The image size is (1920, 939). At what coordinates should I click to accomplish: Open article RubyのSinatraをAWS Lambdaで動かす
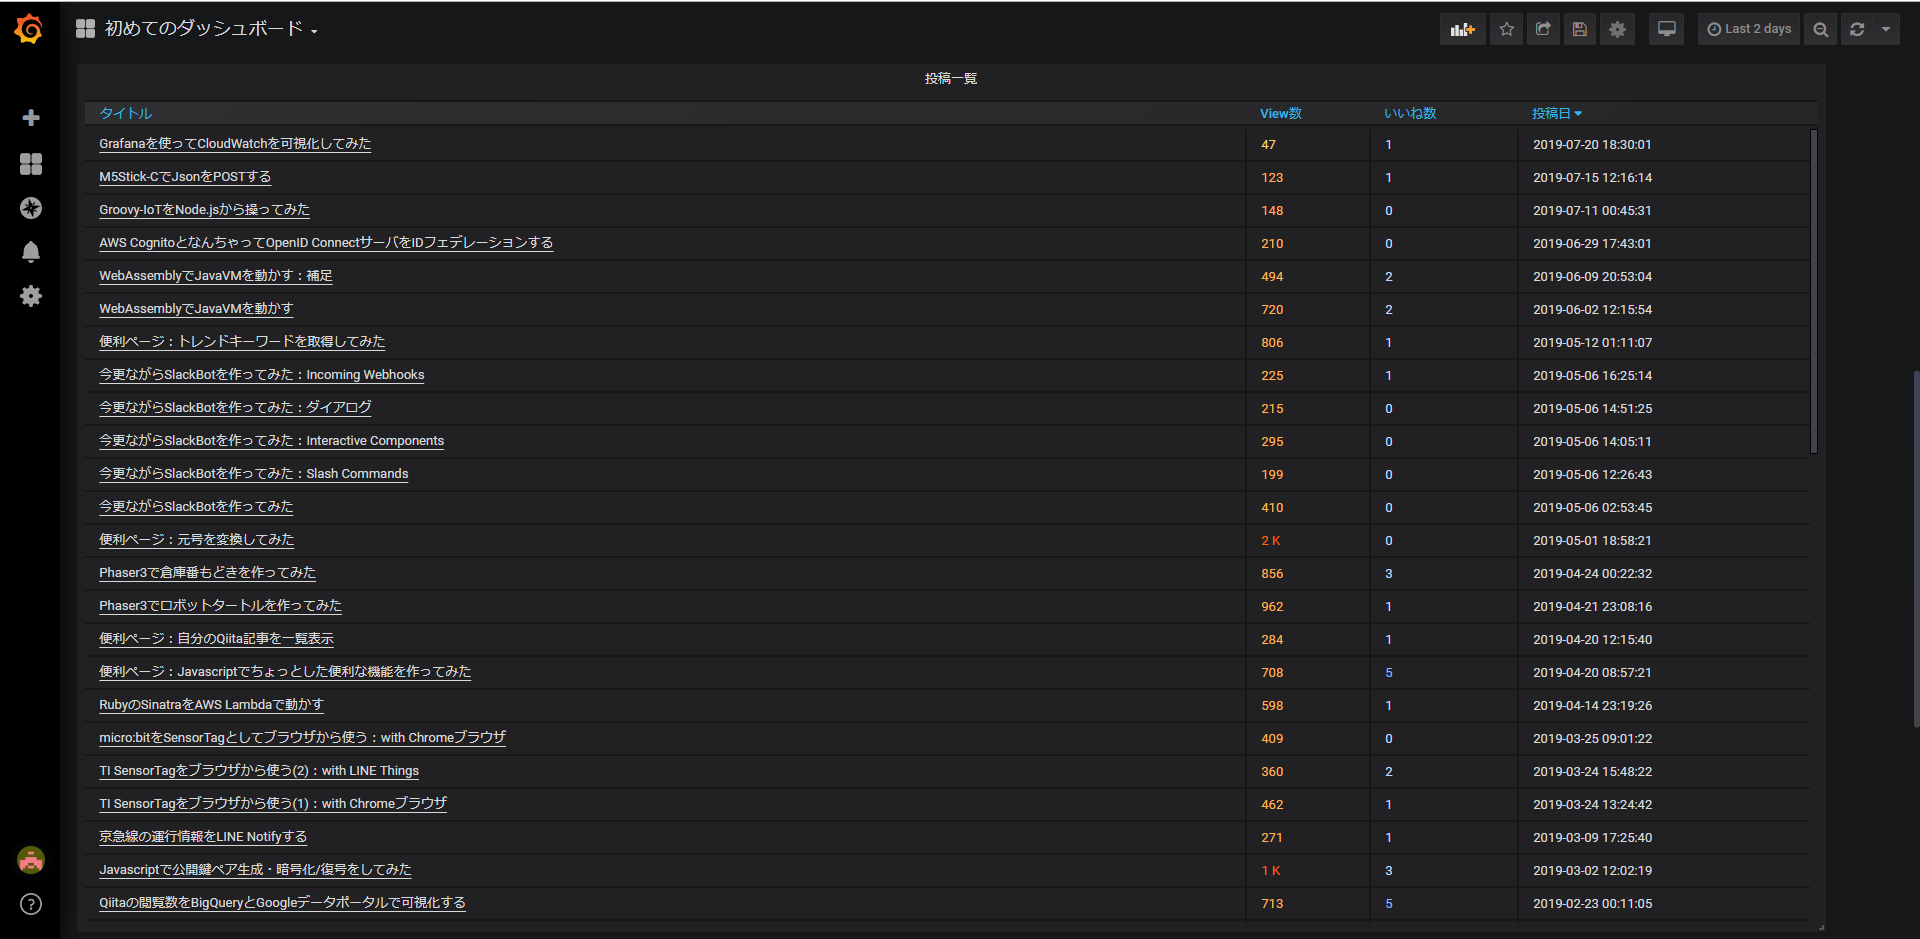pos(211,705)
